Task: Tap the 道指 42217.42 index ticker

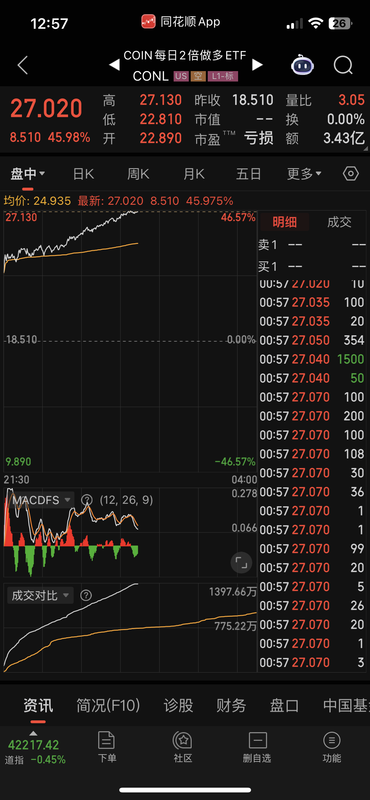Action: coord(36,752)
